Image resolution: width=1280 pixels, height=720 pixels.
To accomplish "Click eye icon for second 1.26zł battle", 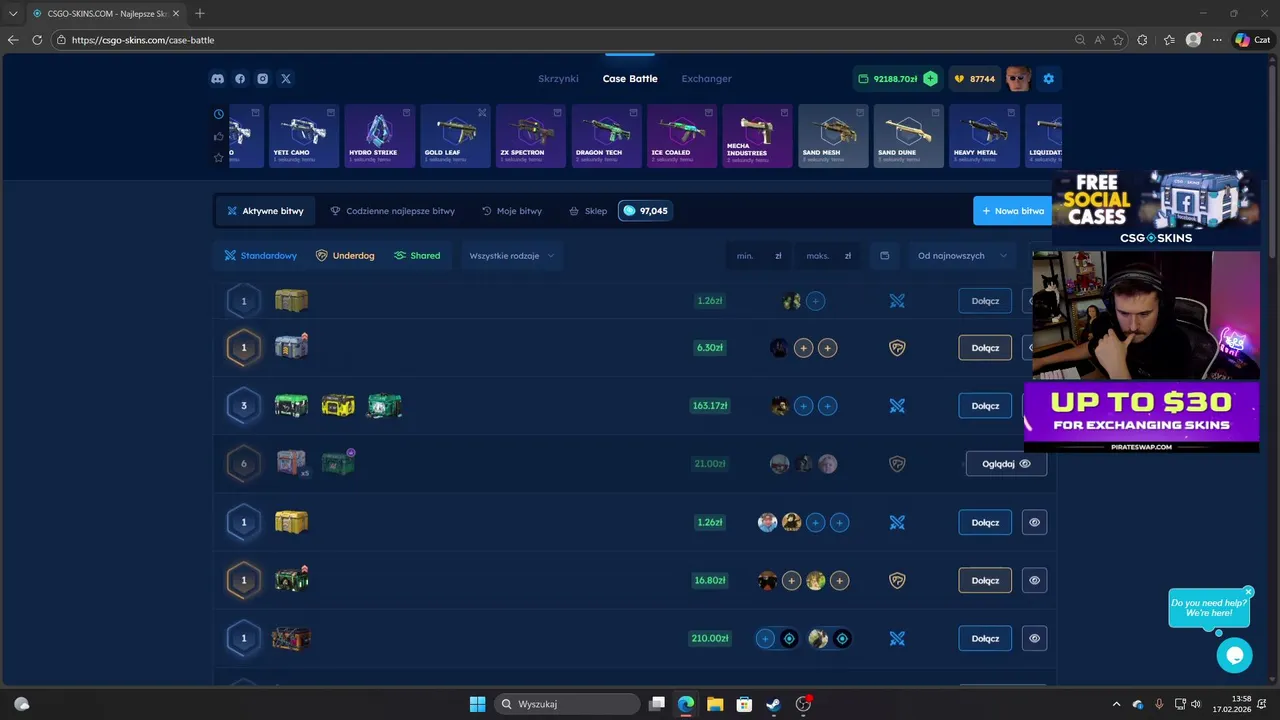I will point(1035,522).
